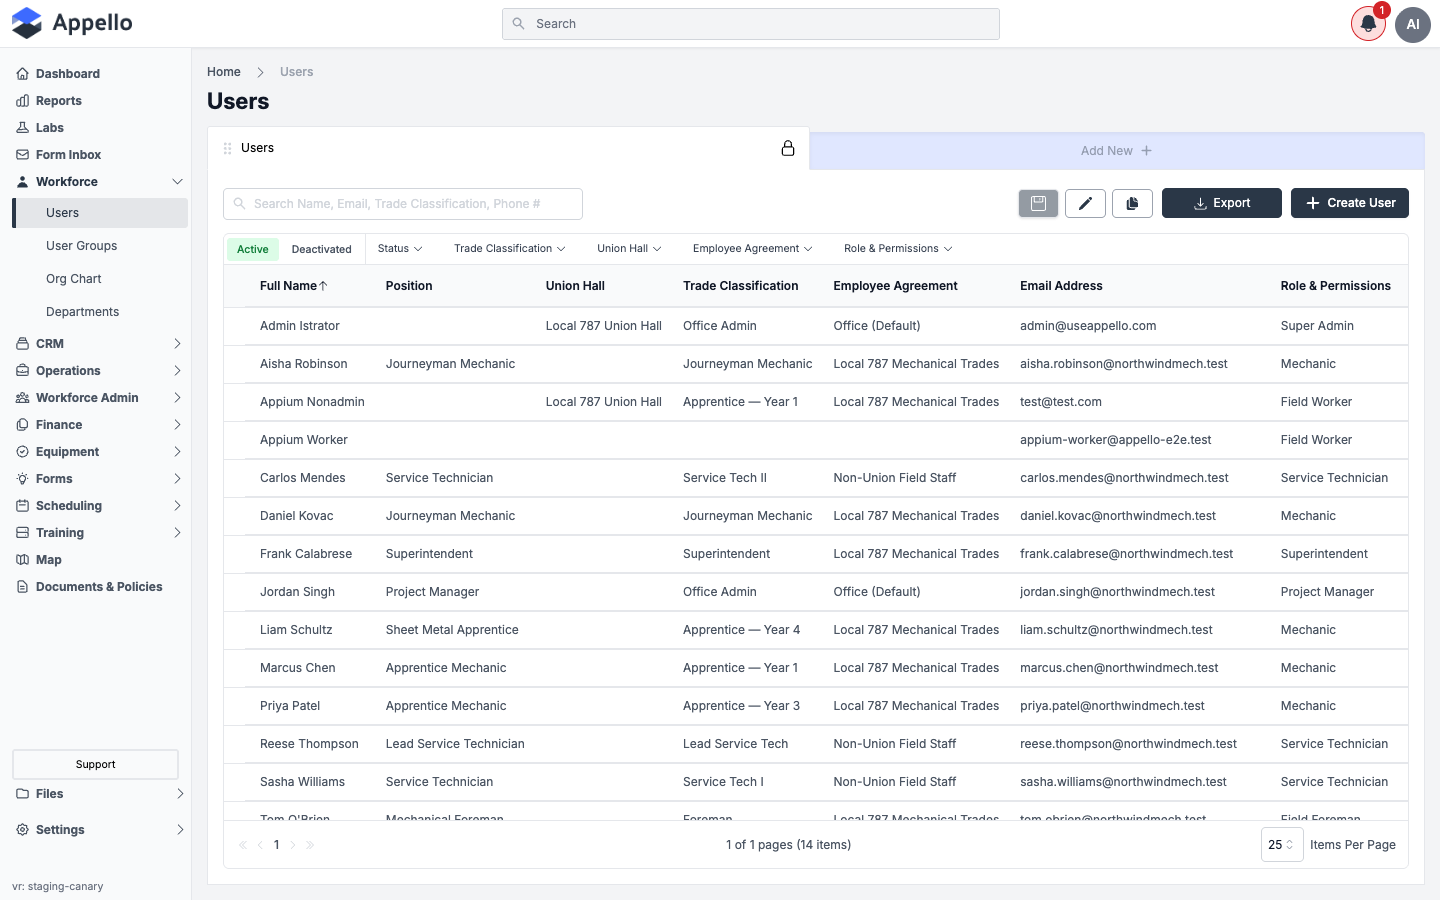Open Labs in the sidebar
1440x900 pixels.
pos(49,127)
